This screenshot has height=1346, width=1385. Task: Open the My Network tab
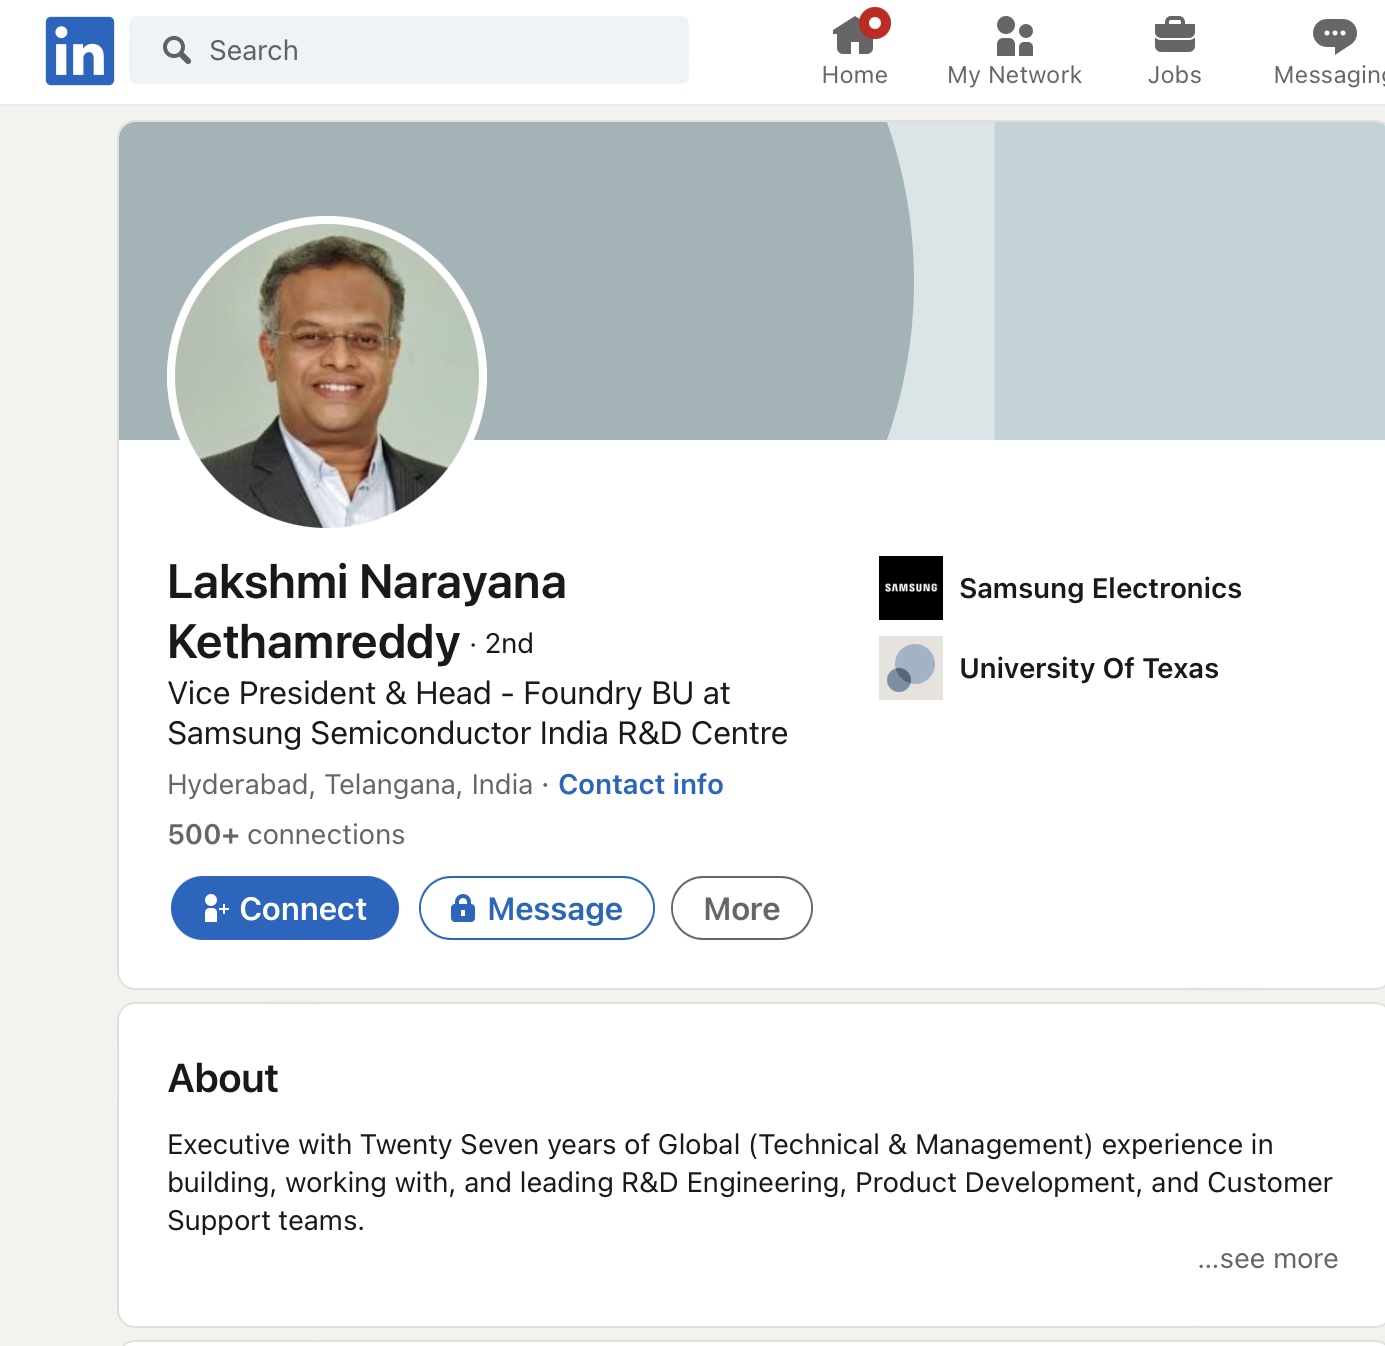[1014, 52]
